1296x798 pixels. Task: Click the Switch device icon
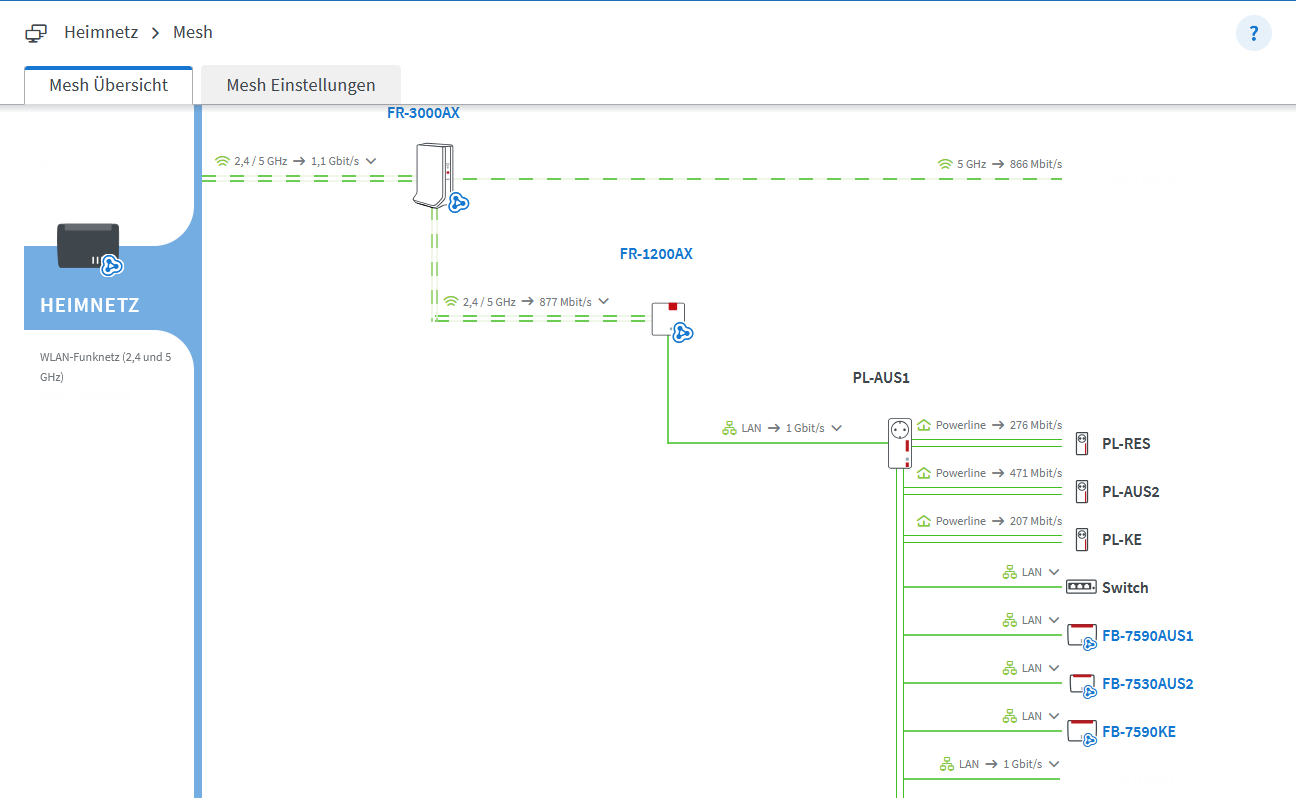[x=1081, y=587]
